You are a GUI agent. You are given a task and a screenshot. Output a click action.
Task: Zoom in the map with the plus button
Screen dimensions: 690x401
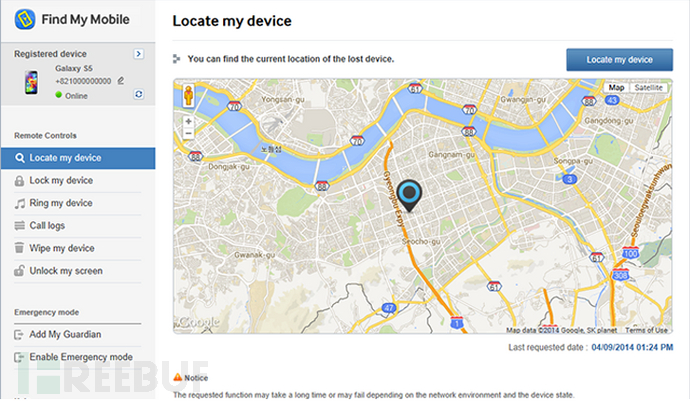coord(188,121)
